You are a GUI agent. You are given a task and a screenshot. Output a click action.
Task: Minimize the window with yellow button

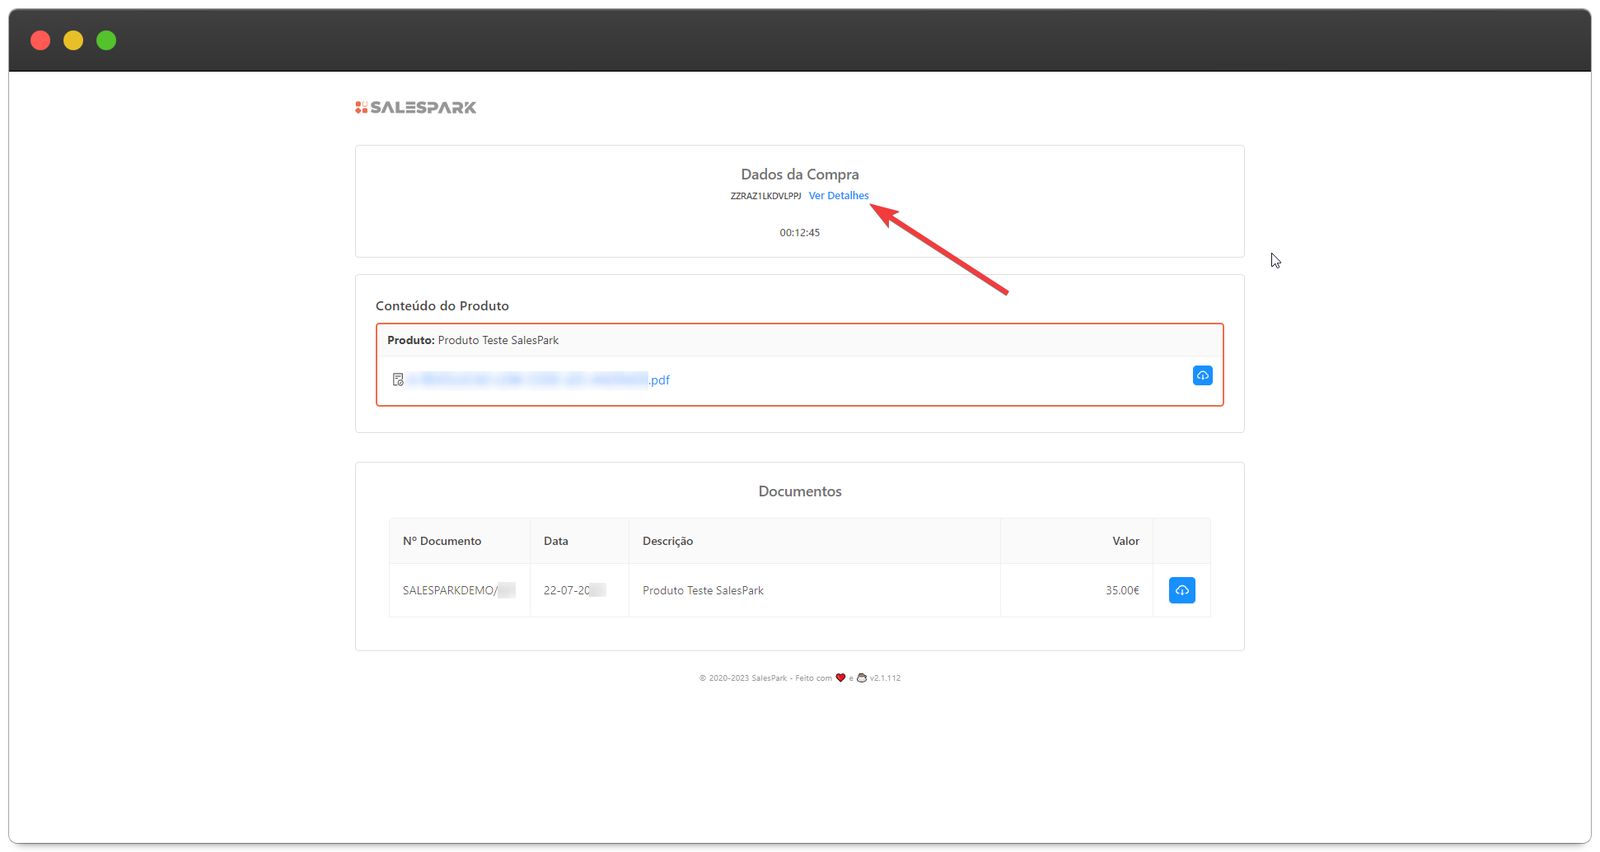pyautogui.click(x=73, y=40)
